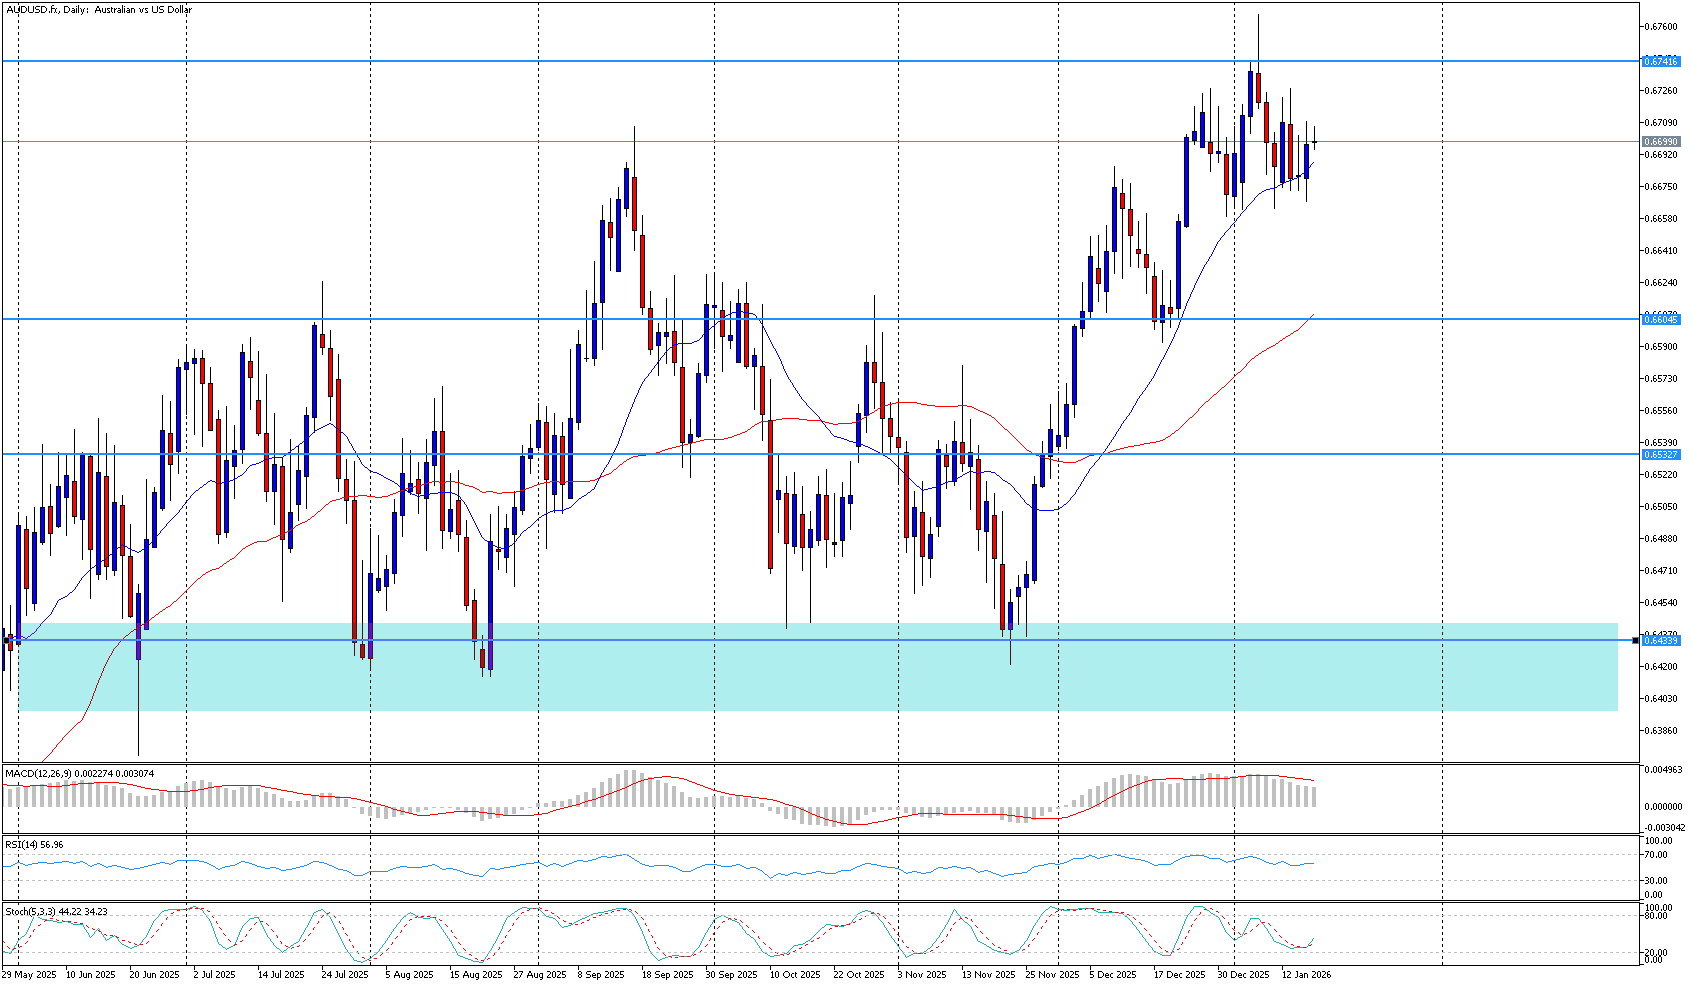Select the 0.66045 level price tag
Viewport: 1692px width, 986px height.
pos(1660,320)
